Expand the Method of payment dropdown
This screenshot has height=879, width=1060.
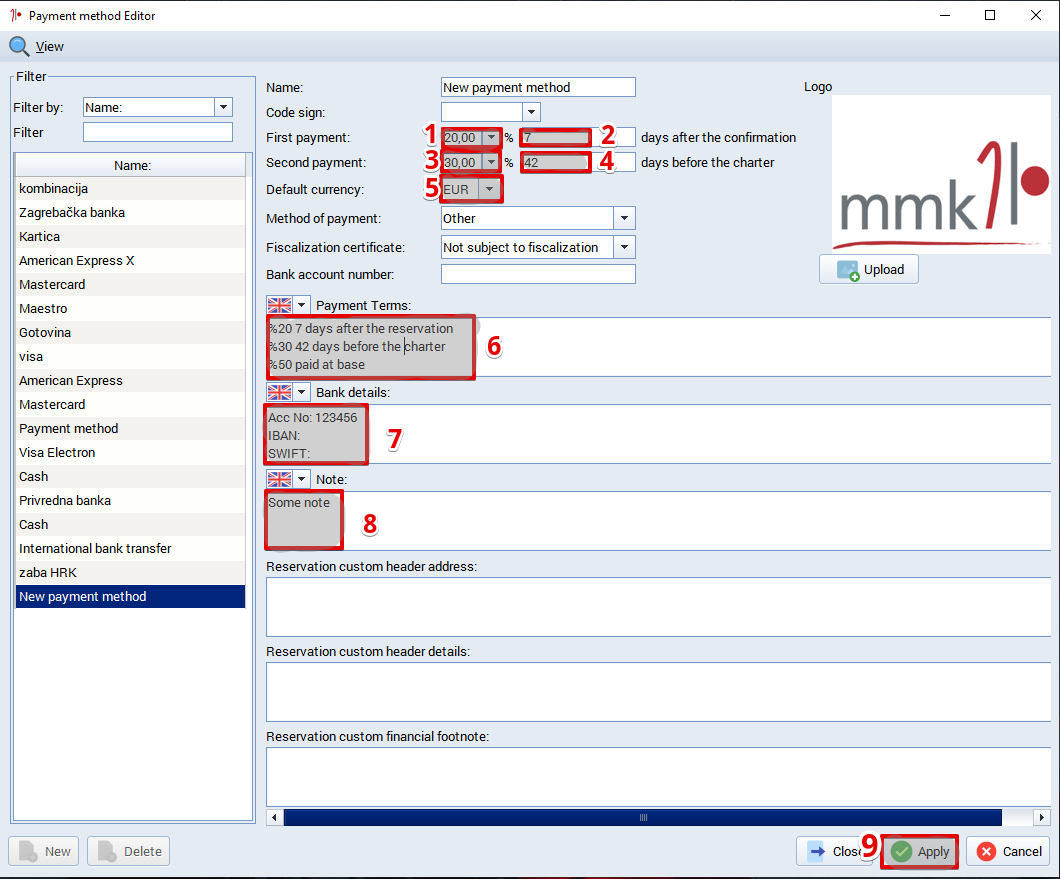point(624,218)
